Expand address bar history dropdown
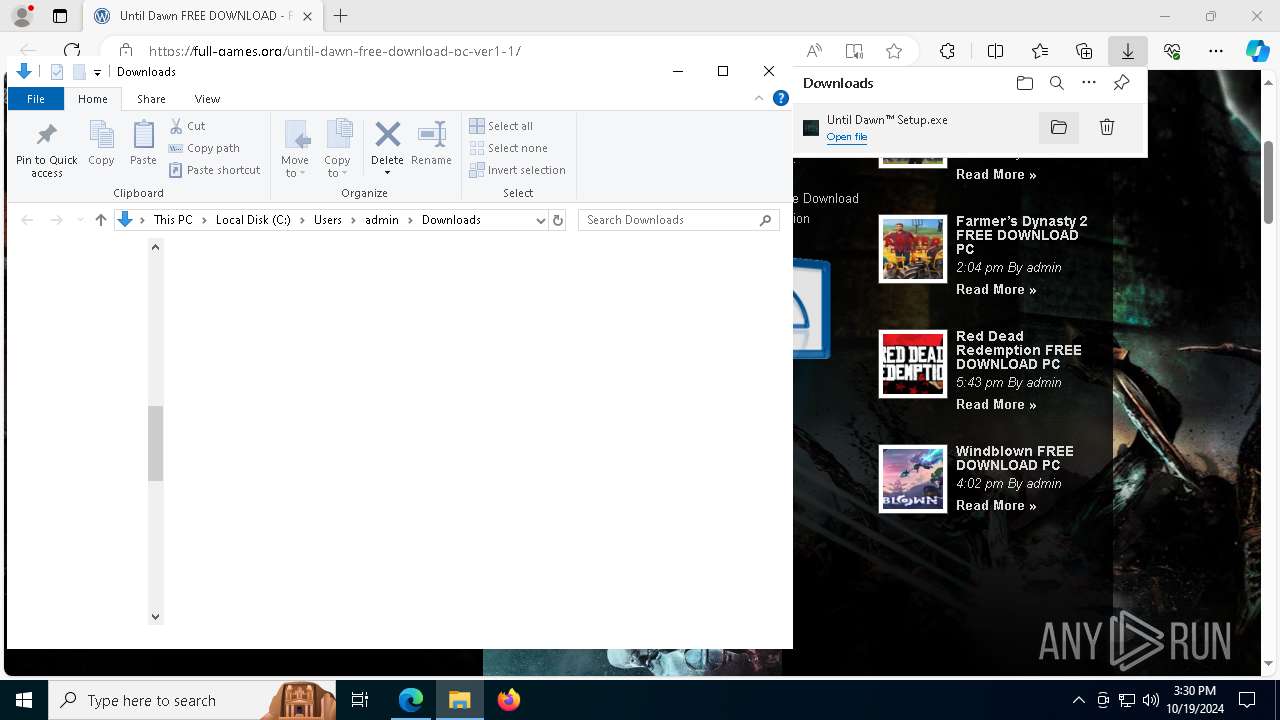 (x=541, y=220)
